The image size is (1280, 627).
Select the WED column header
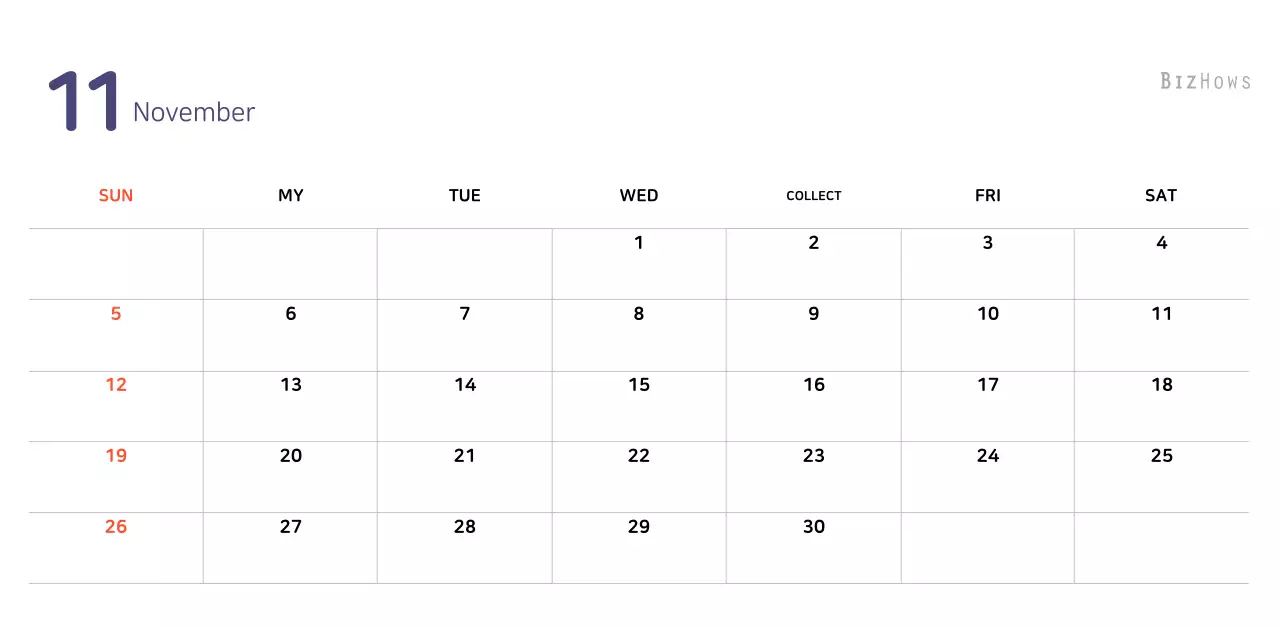pyautogui.click(x=639, y=196)
